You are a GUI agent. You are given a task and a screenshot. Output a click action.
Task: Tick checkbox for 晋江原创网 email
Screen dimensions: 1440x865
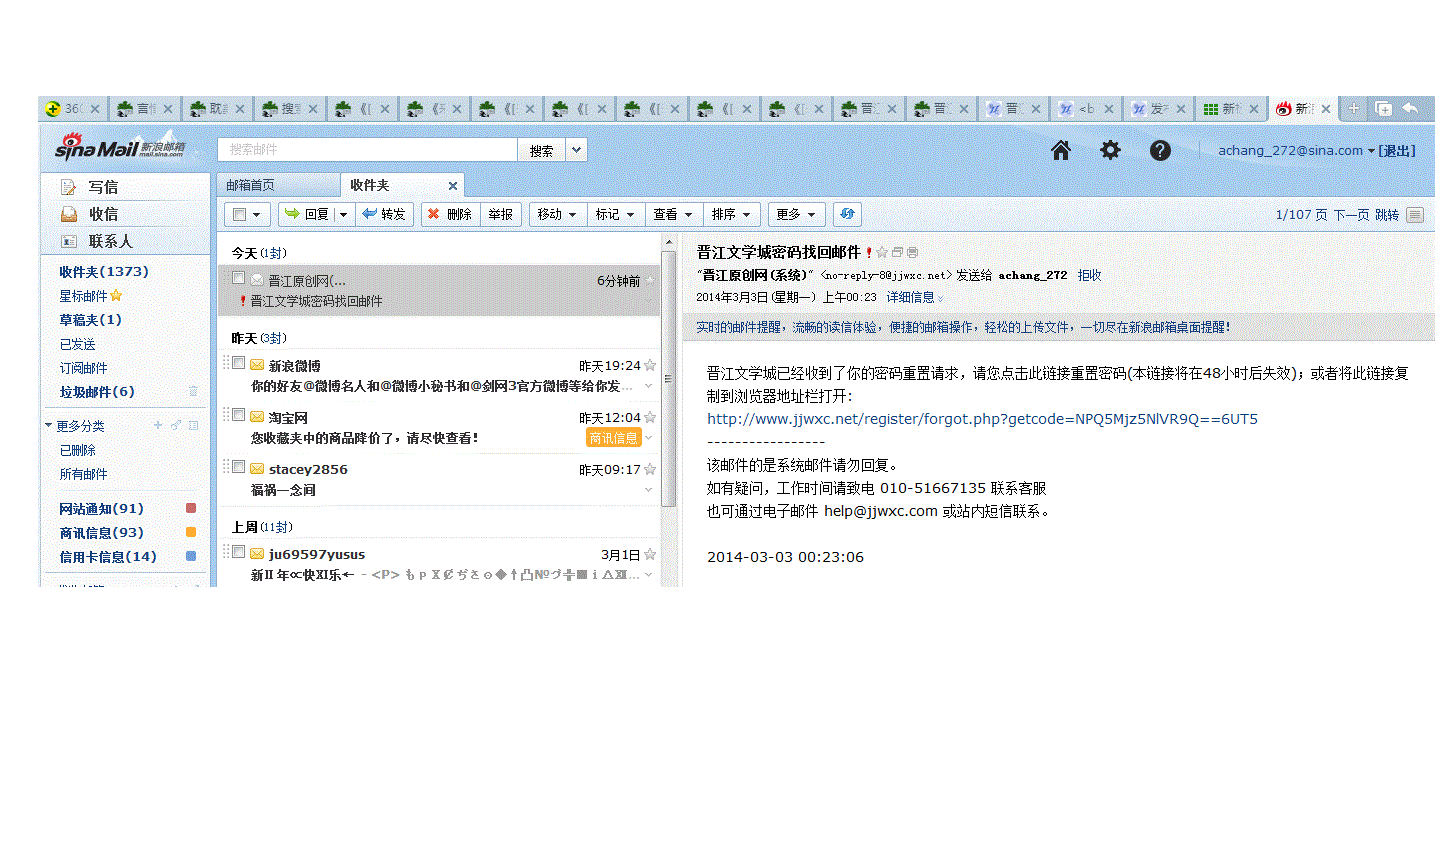(238, 278)
